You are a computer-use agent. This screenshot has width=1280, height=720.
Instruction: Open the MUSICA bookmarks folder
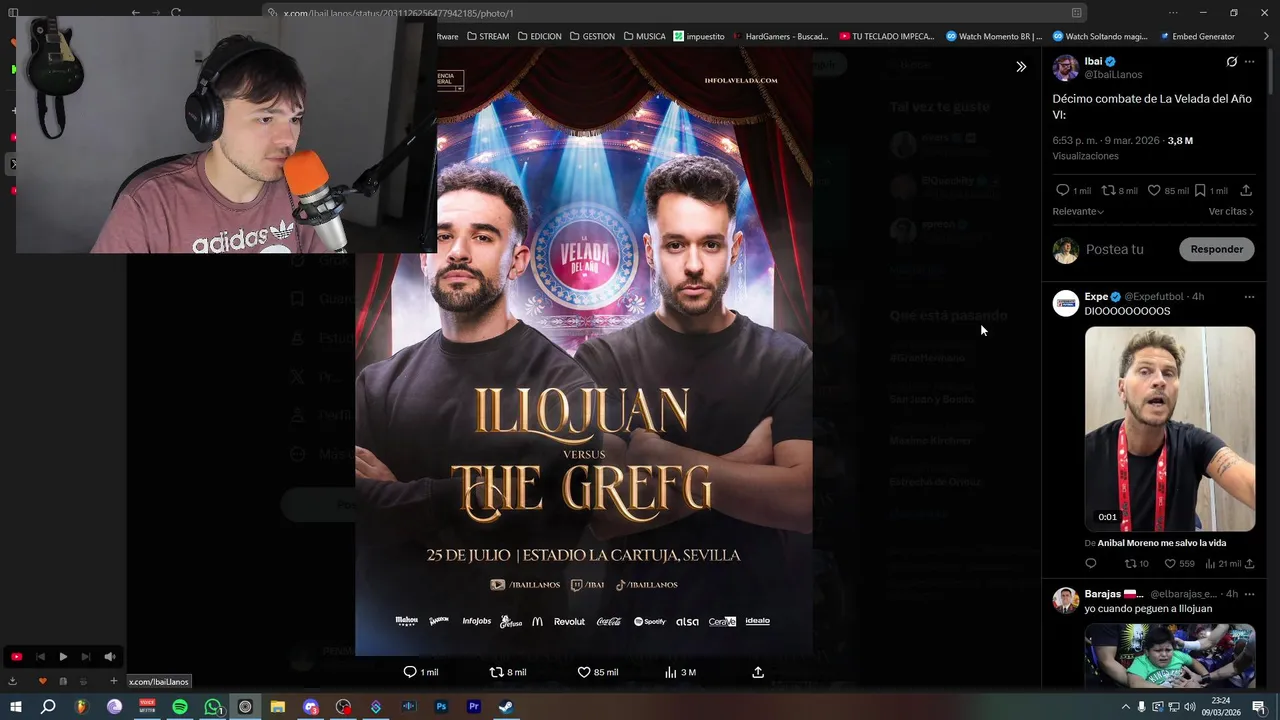pyautogui.click(x=644, y=36)
